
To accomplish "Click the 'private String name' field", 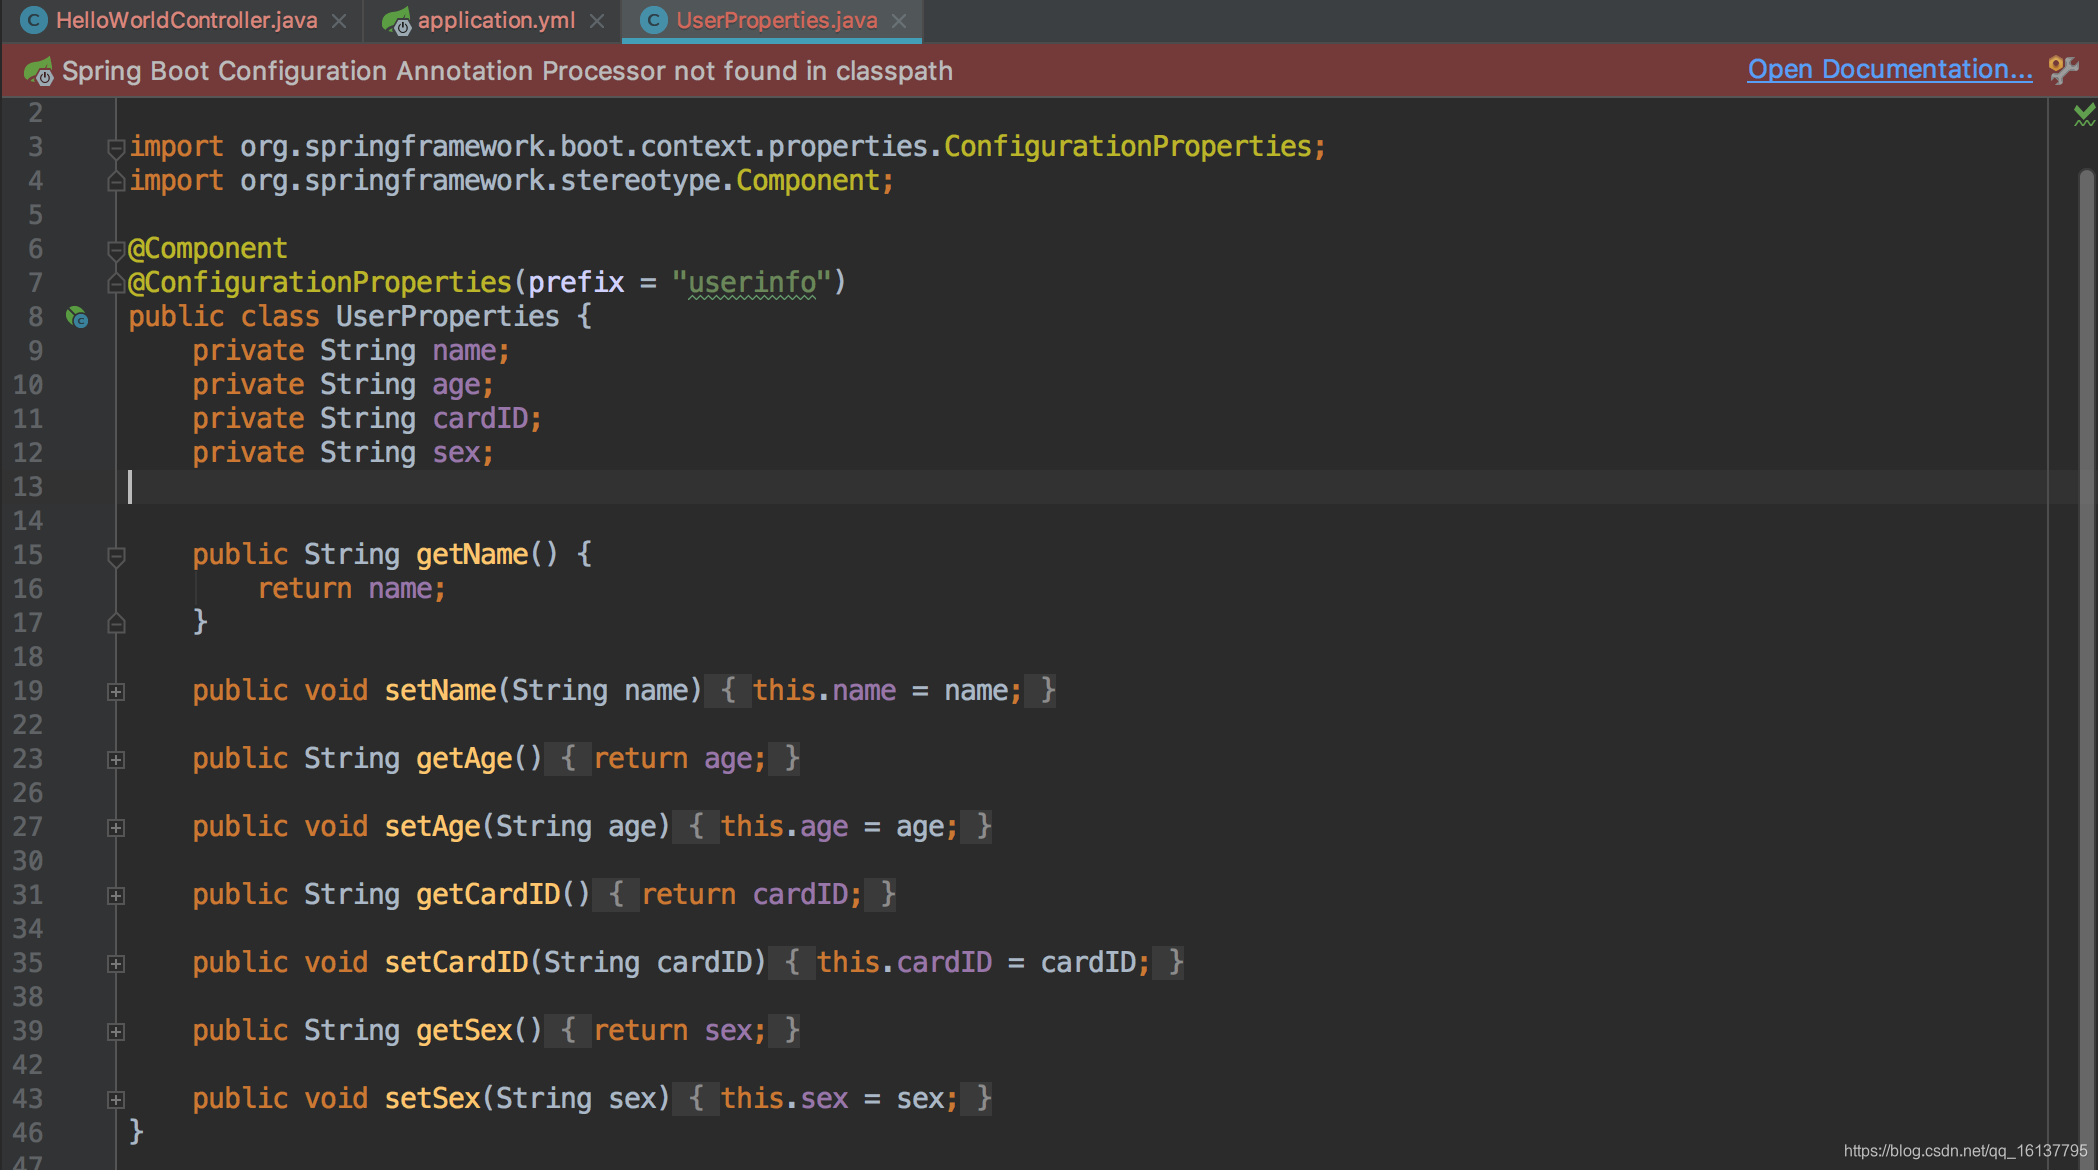I will (351, 351).
